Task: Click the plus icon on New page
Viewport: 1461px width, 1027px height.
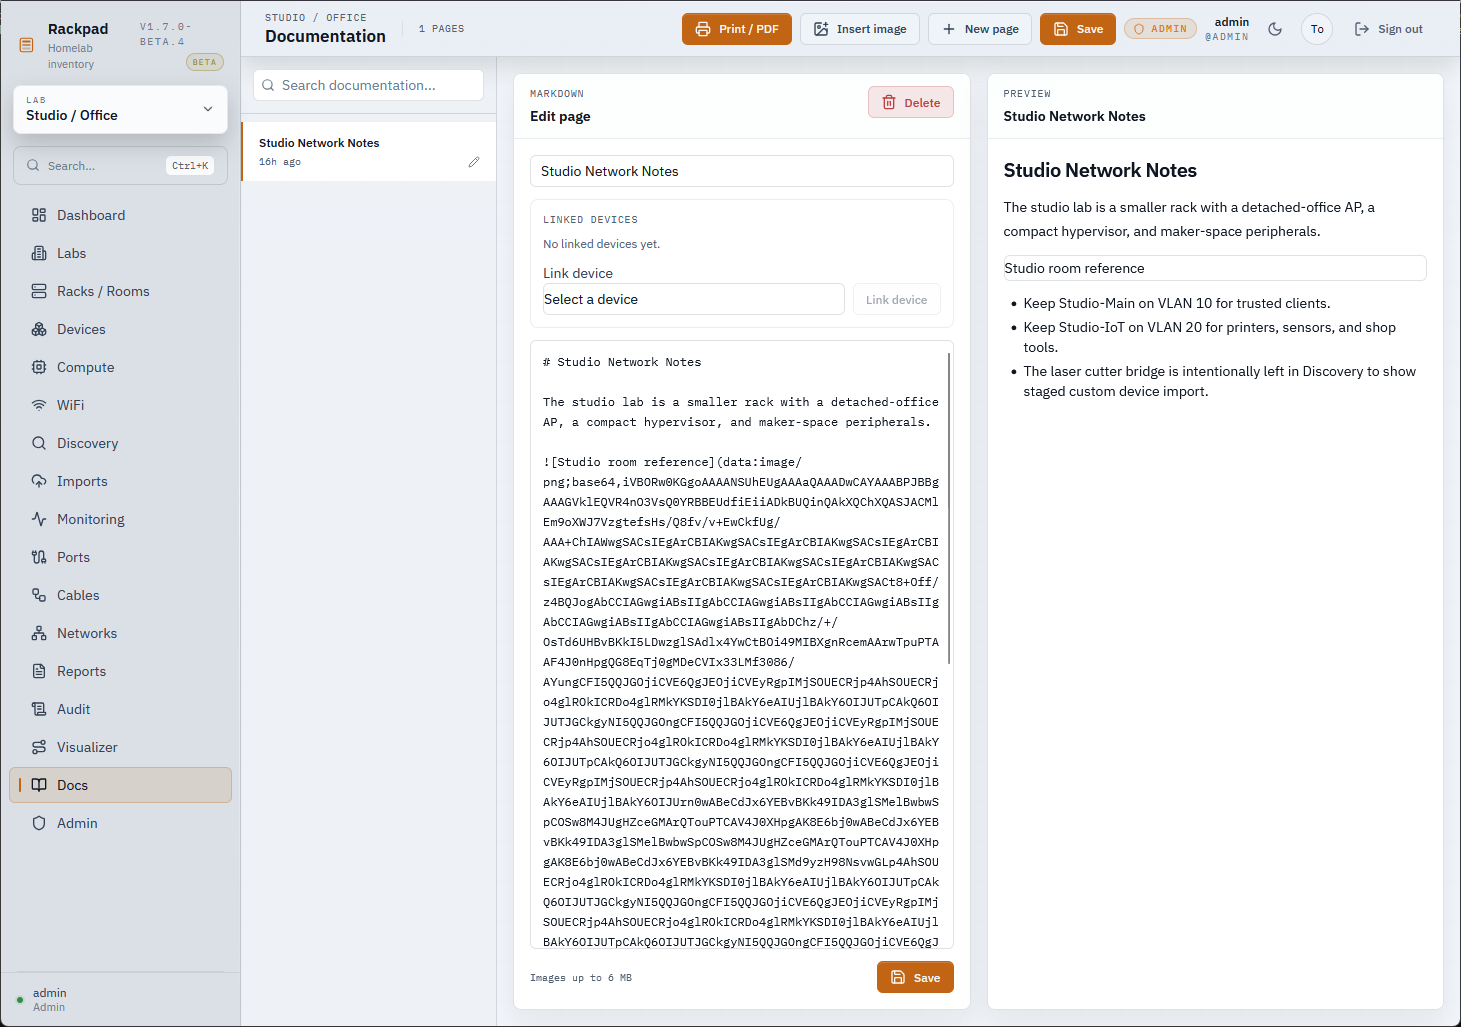Action: pos(949,29)
